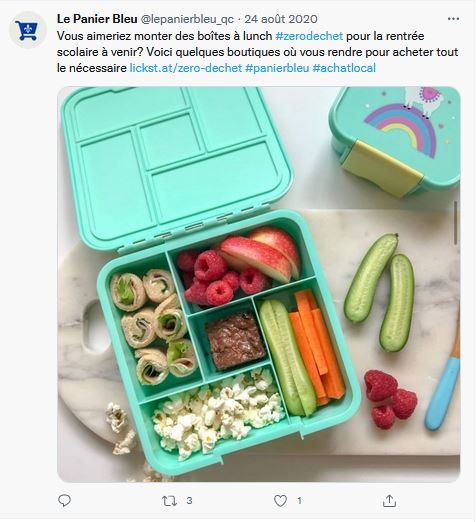The width and height of the screenshot is (476, 522).
Task: Click the like count of 1
Action: tap(299, 501)
